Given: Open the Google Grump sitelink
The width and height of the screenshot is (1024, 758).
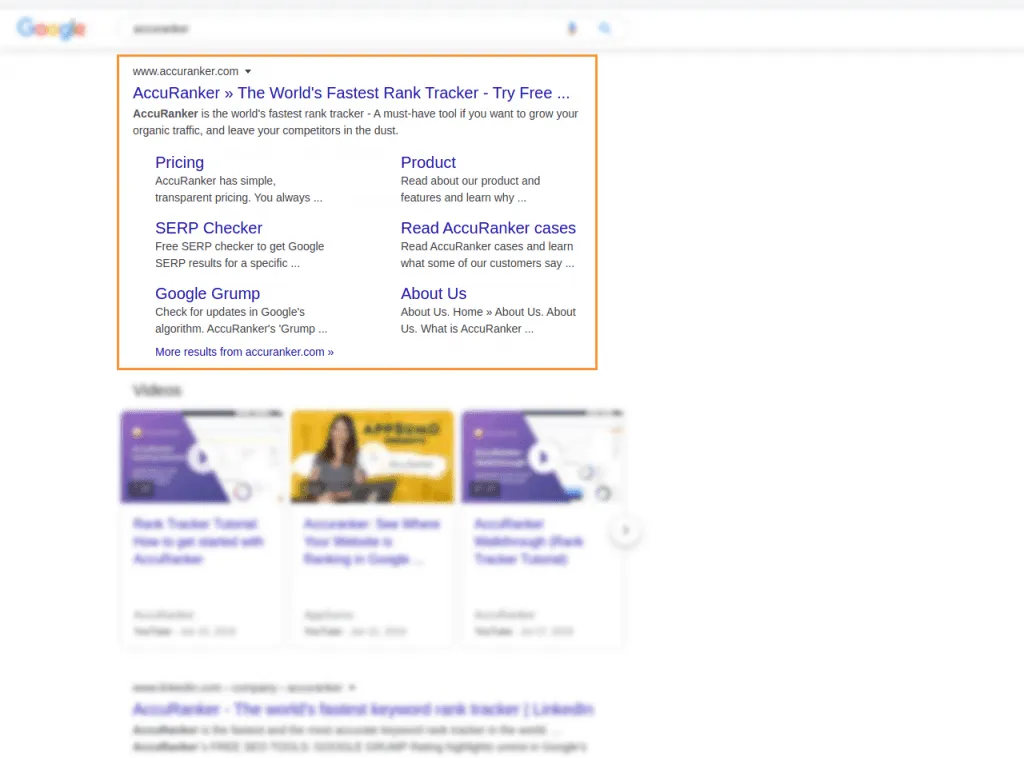Looking at the screenshot, I should (207, 293).
